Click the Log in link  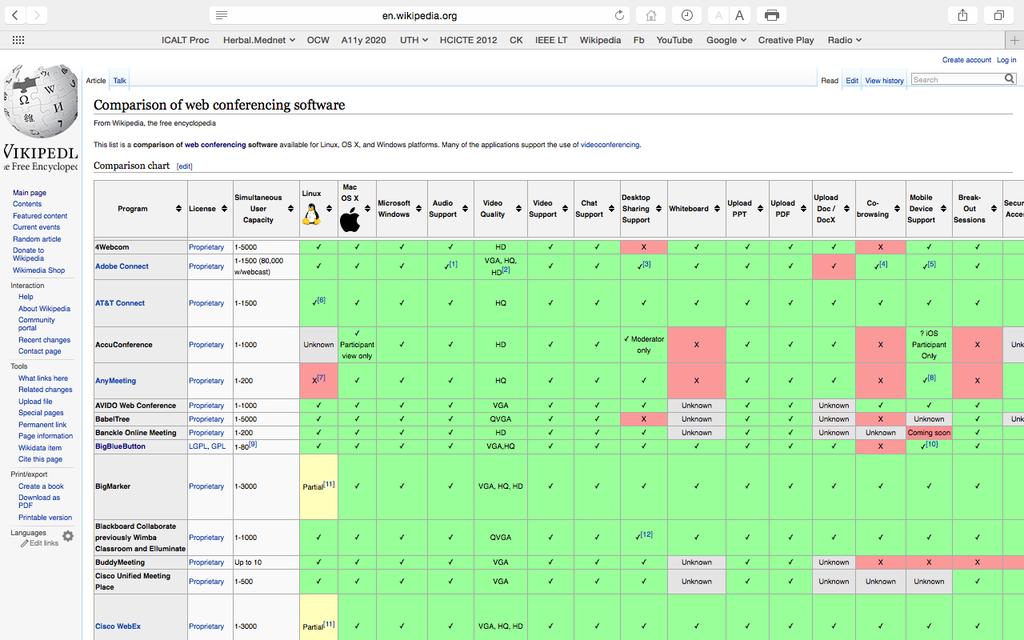[x=1006, y=59]
